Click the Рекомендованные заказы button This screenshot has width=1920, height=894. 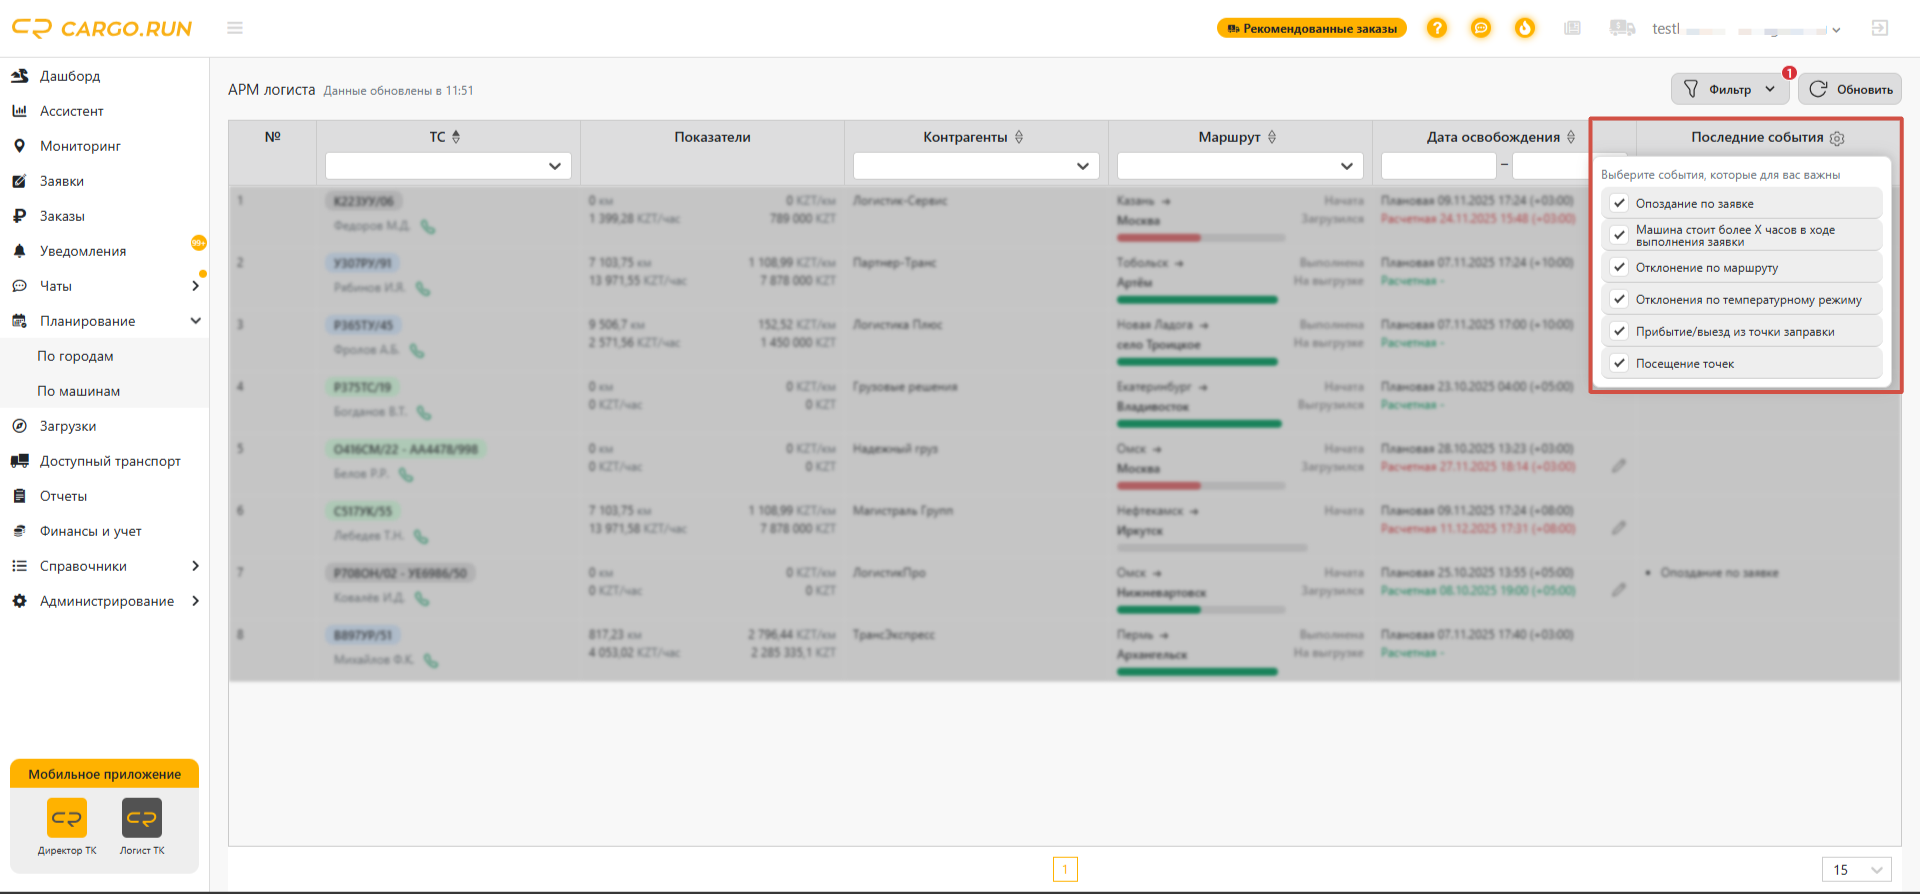(1312, 28)
